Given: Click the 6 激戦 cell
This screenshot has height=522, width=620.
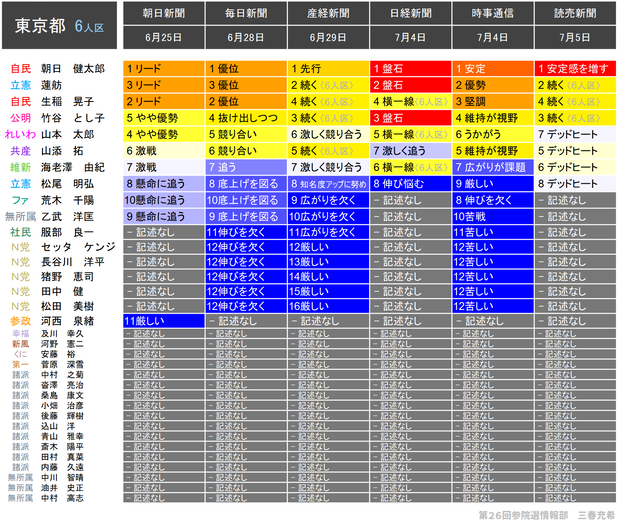Looking at the screenshot, I should (164, 151).
